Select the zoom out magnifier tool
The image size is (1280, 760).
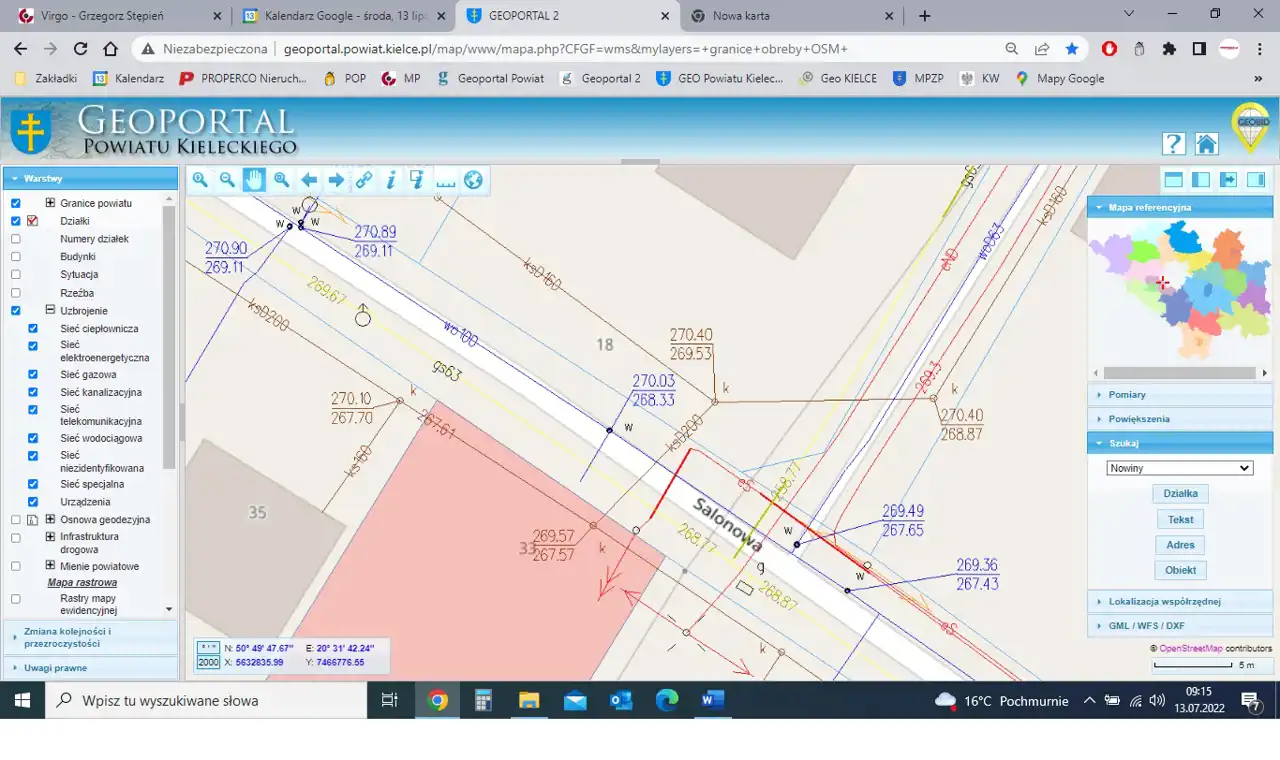tap(227, 180)
